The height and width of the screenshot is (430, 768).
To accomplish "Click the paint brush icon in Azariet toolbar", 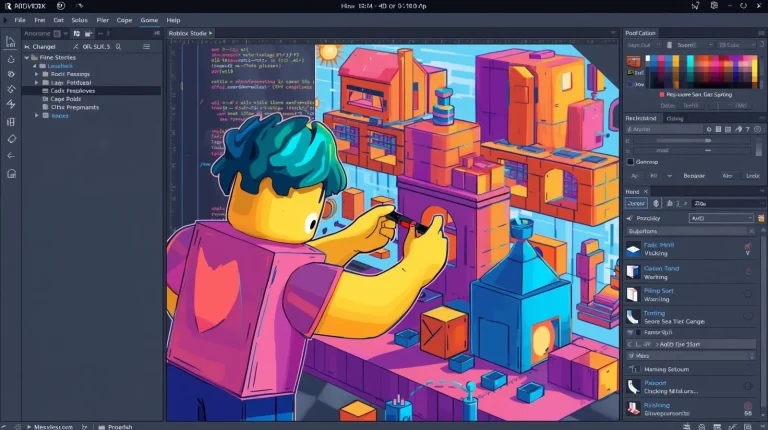I will tap(738, 129).
